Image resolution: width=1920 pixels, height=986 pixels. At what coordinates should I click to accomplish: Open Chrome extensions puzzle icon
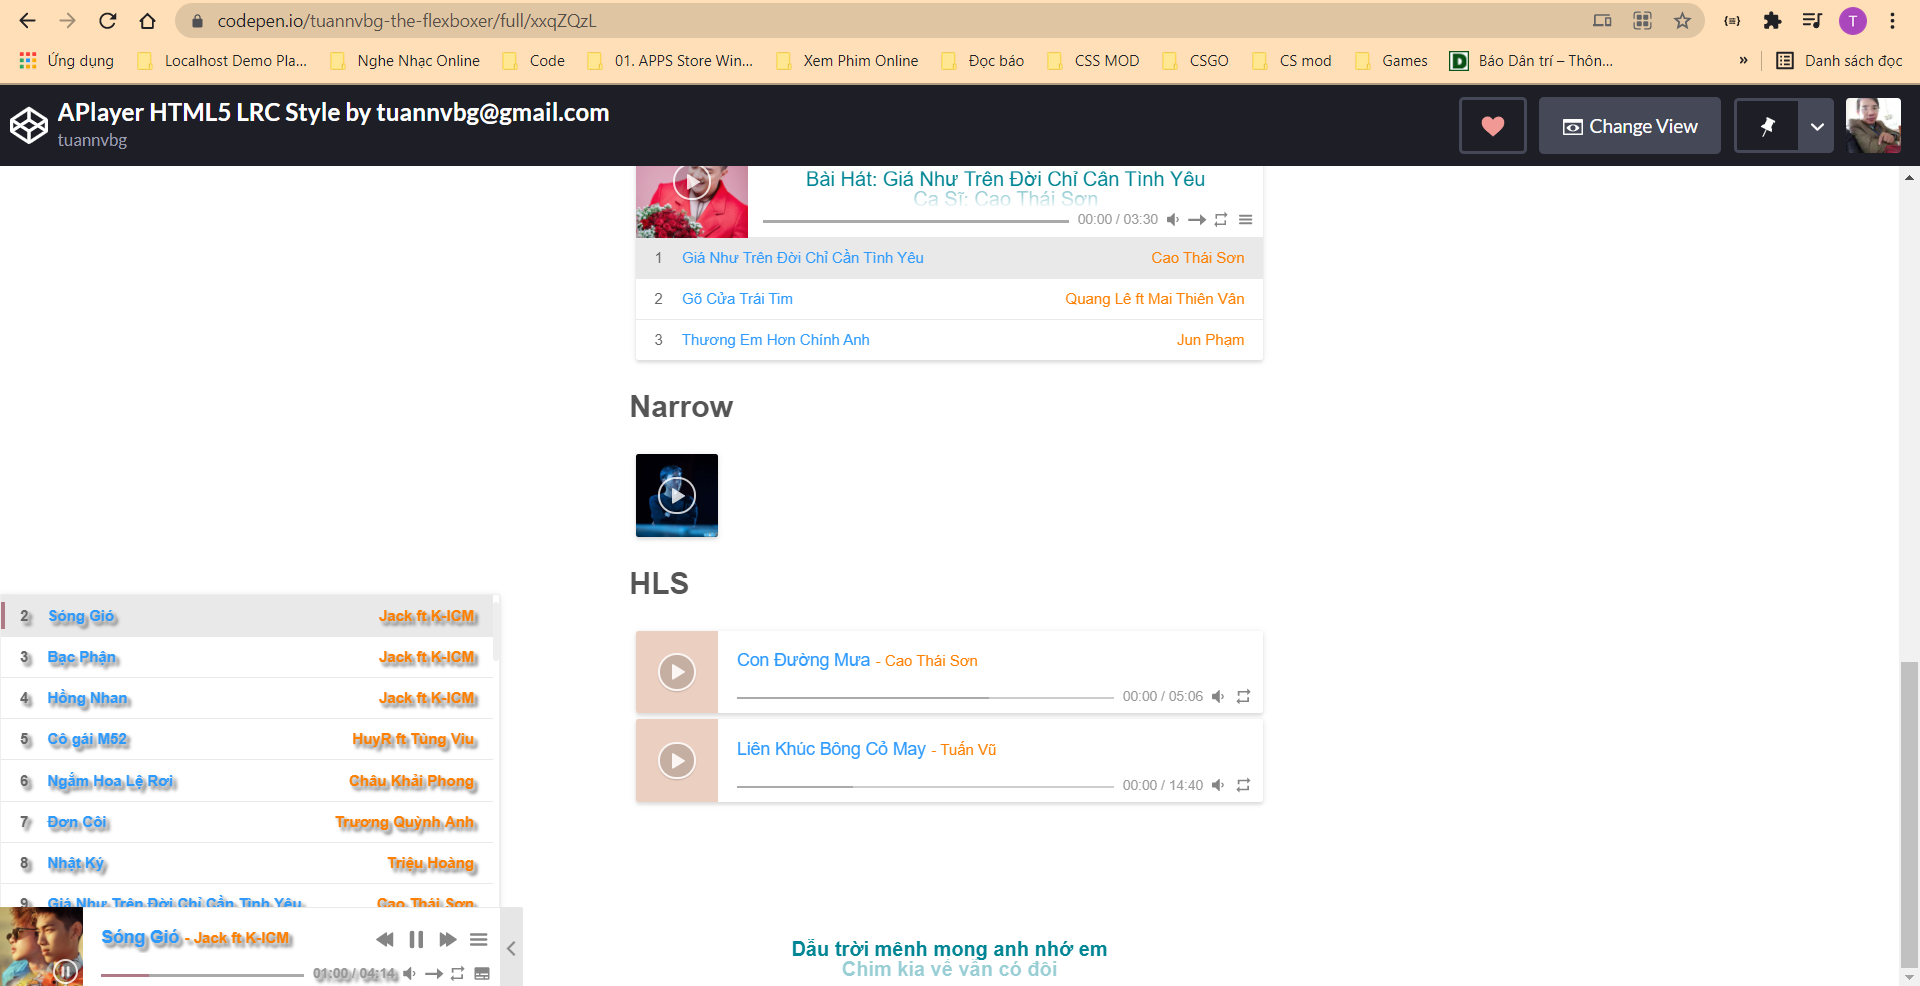pos(1772,21)
